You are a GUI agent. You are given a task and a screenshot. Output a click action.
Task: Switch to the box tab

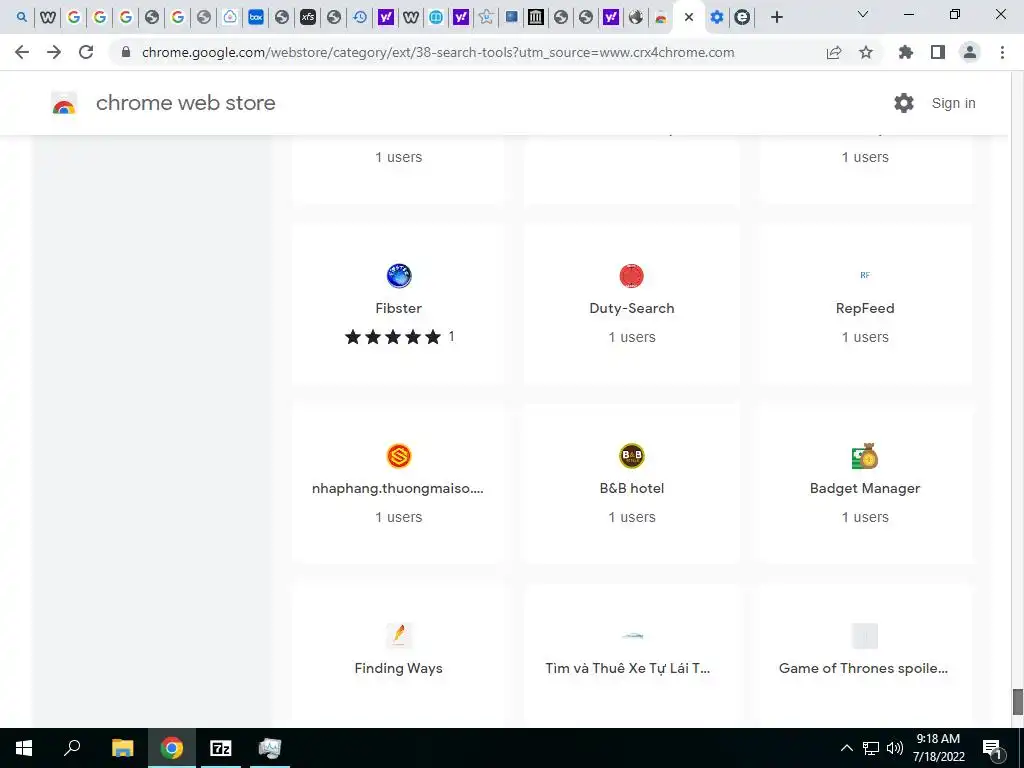tap(256, 17)
